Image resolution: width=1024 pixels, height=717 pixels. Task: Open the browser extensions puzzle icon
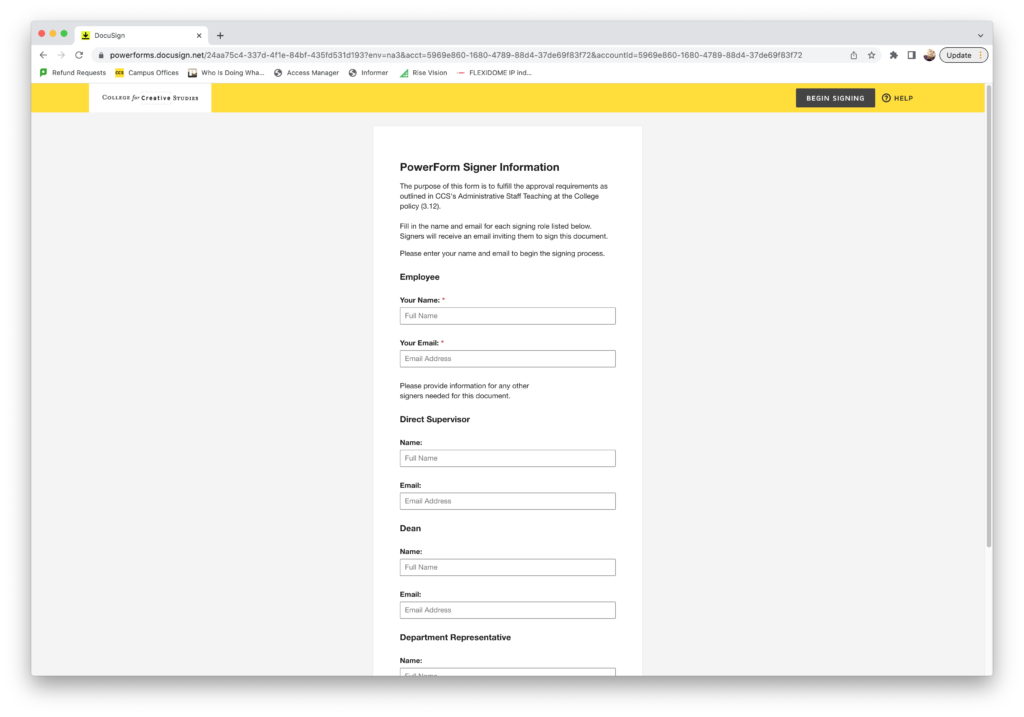pos(893,55)
